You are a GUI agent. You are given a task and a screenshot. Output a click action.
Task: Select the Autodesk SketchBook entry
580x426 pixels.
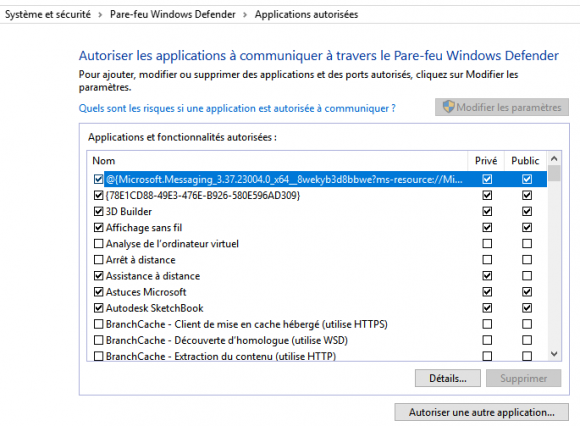[x=155, y=308]
